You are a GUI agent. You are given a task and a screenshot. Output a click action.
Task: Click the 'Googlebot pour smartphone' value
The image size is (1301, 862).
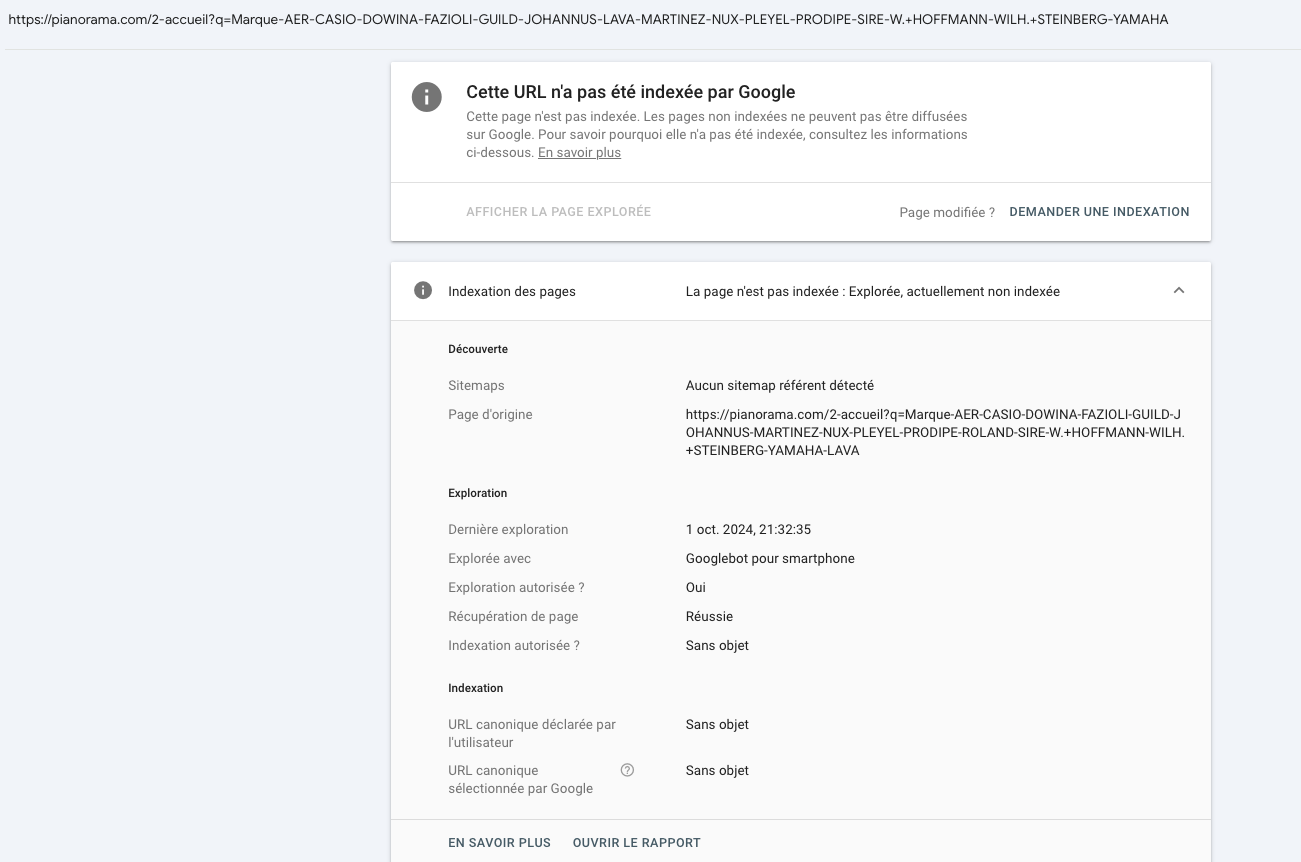point(770,559)
